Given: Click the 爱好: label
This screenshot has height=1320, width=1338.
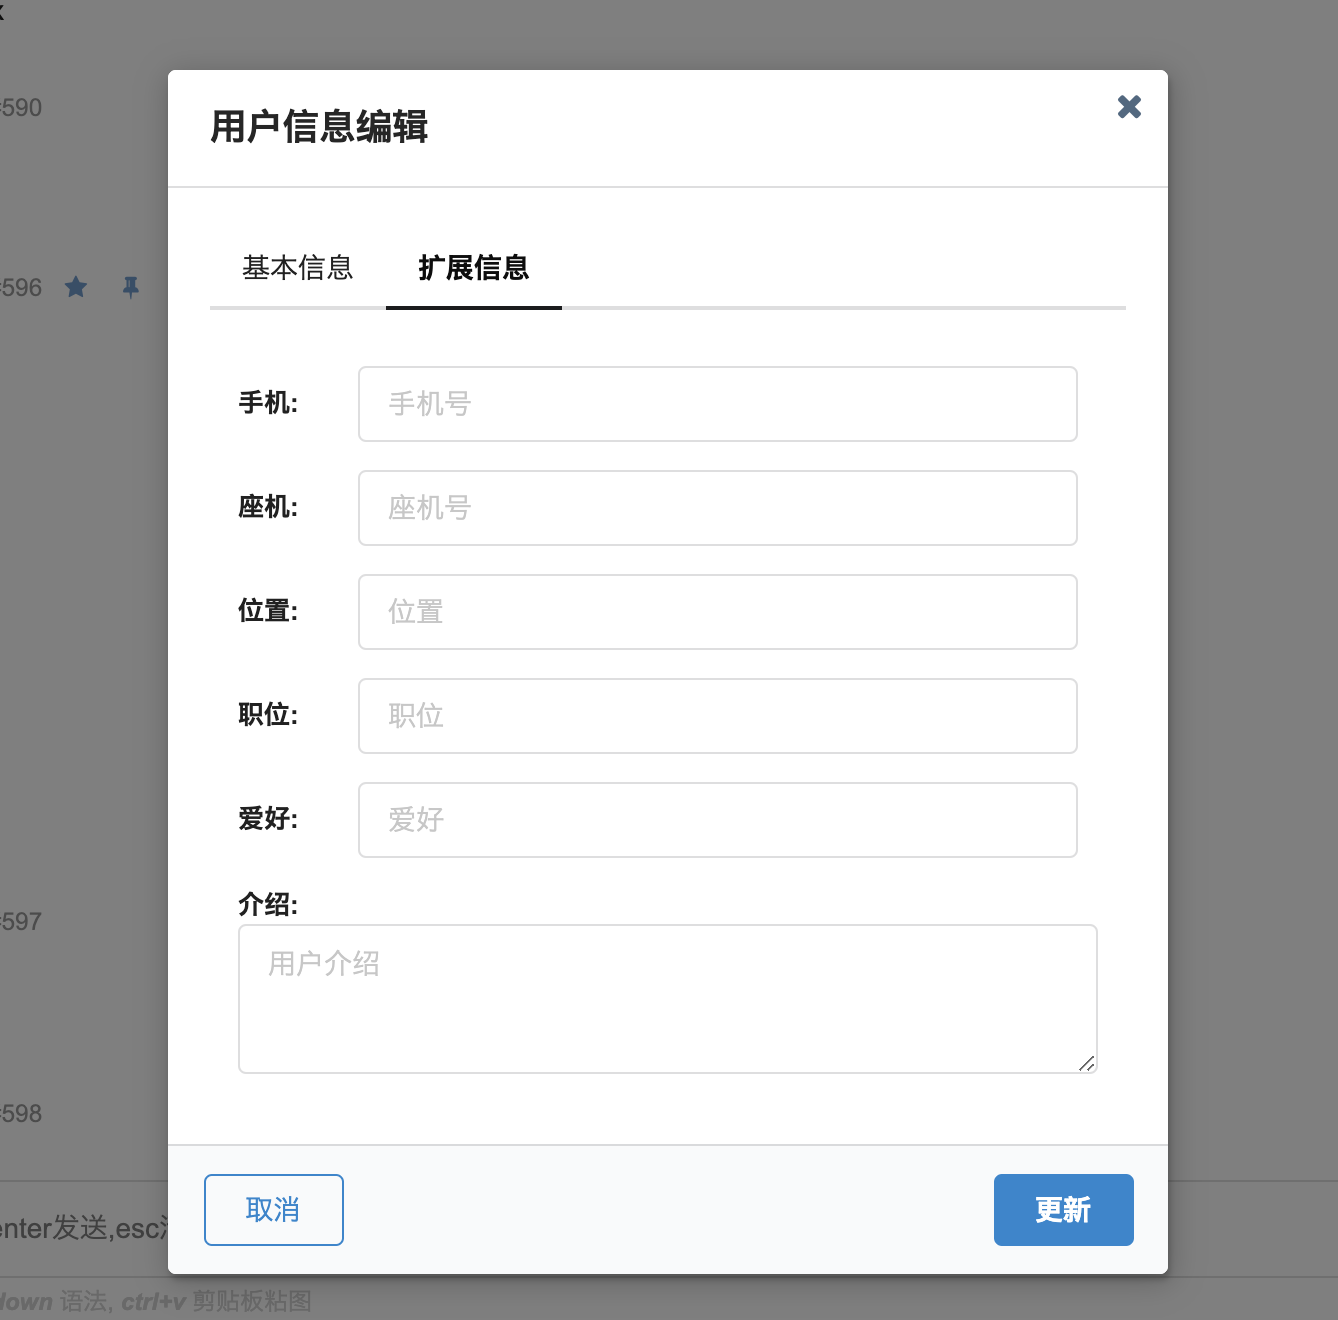Looking at the screenshot, I should pyautogui.click(x=268, y=819).
